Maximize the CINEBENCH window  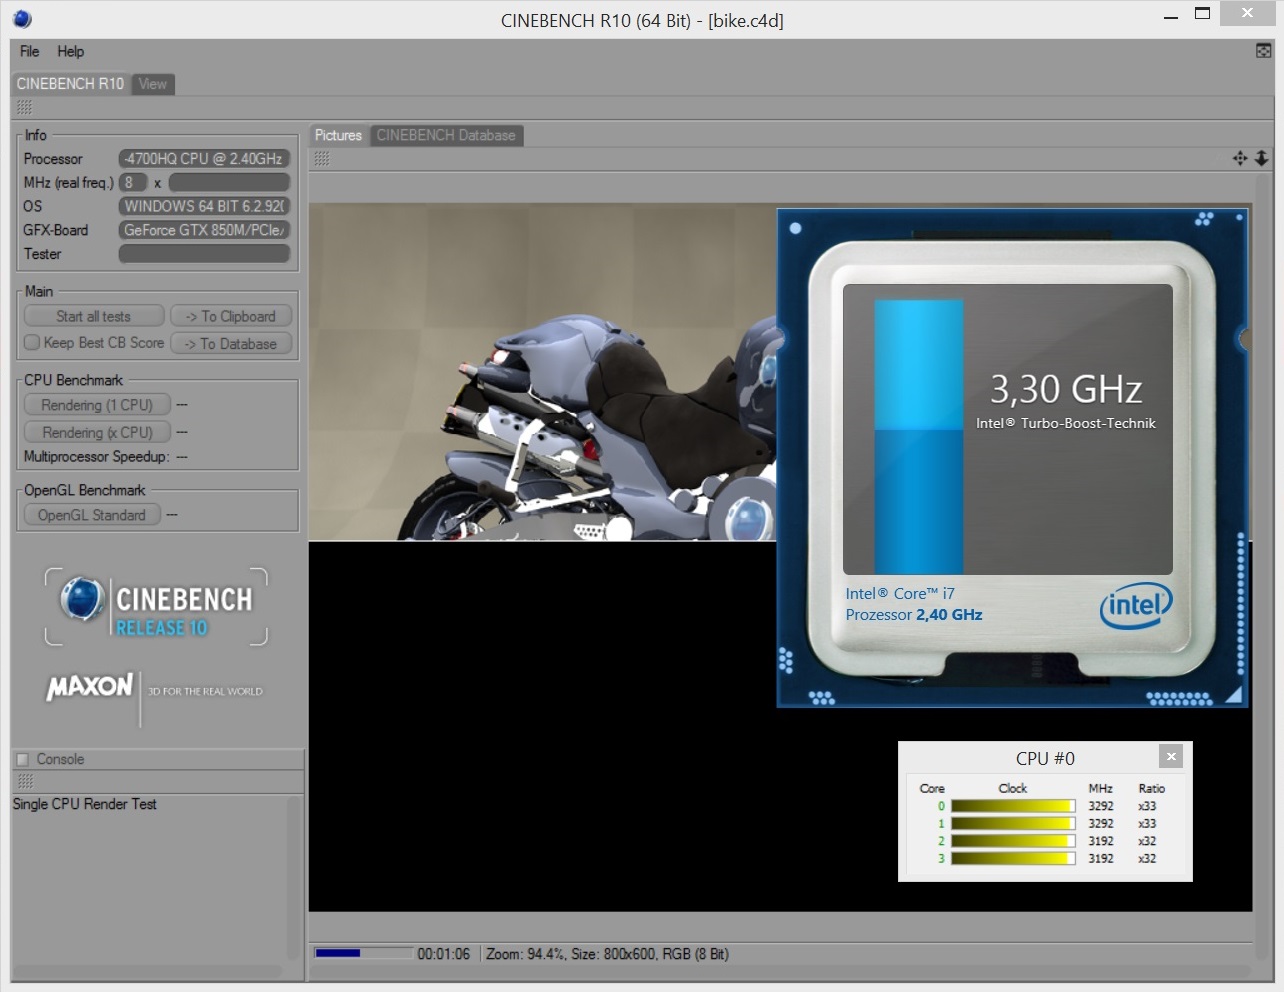click(1203, 14)
